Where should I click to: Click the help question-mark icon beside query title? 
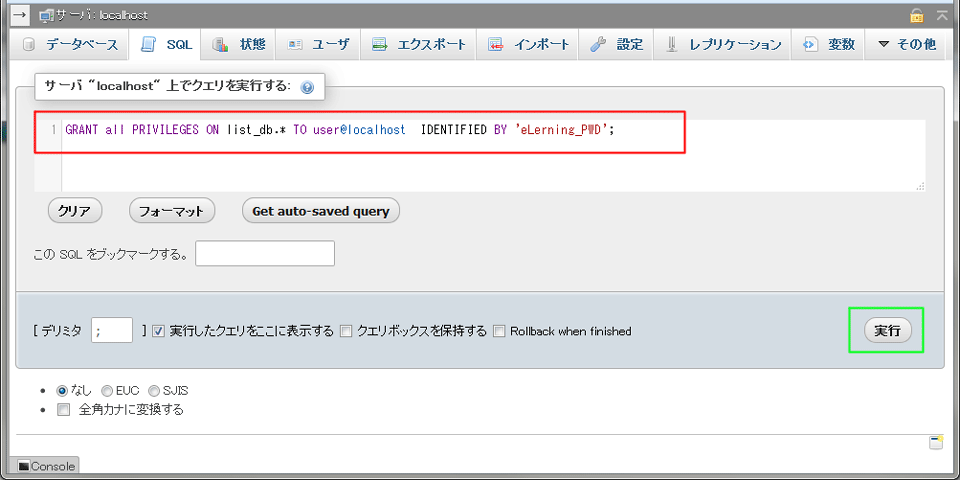point(307,88)
